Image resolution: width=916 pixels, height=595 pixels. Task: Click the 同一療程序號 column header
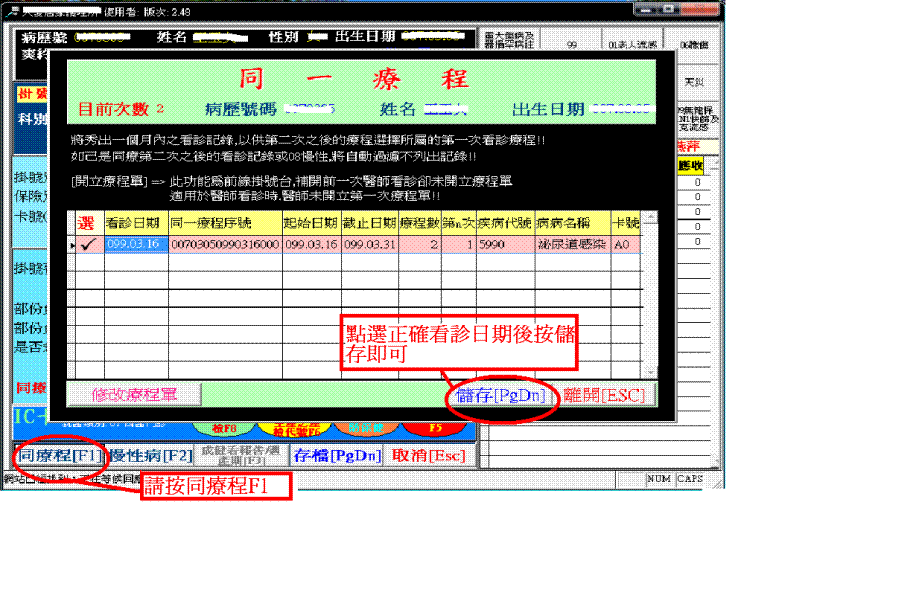224,221
